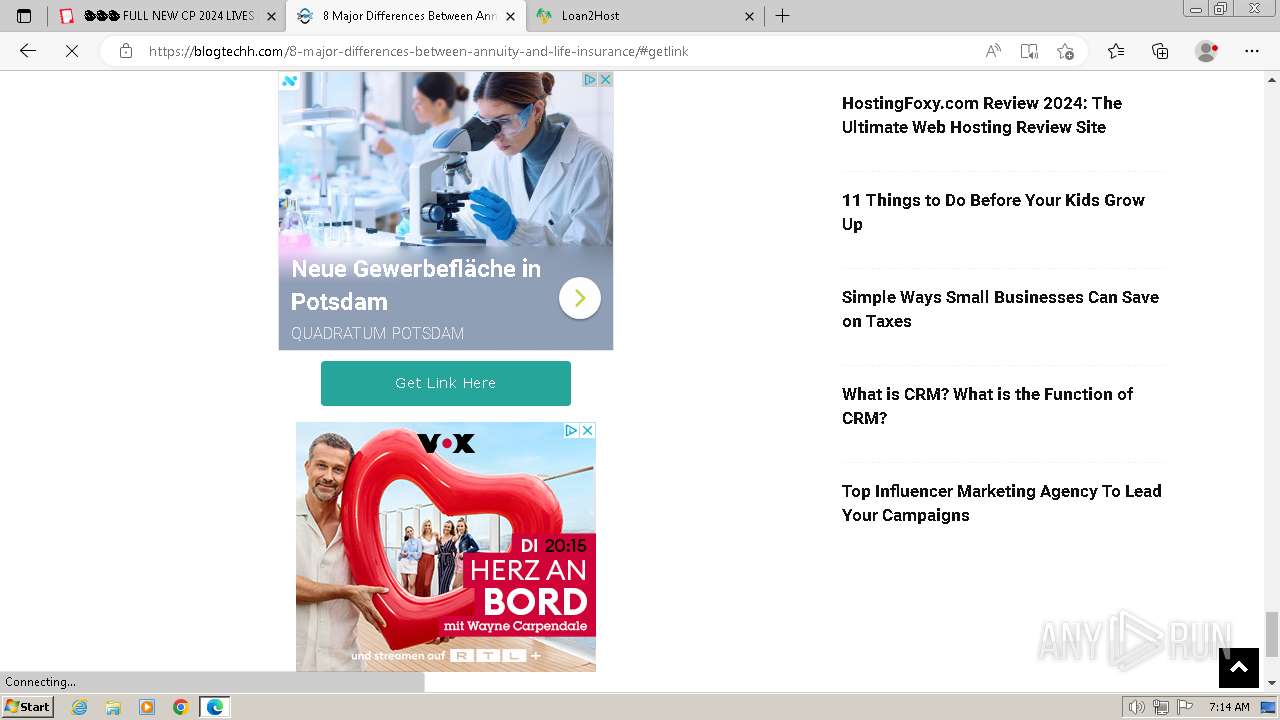Open the Favorites list

1116,51
